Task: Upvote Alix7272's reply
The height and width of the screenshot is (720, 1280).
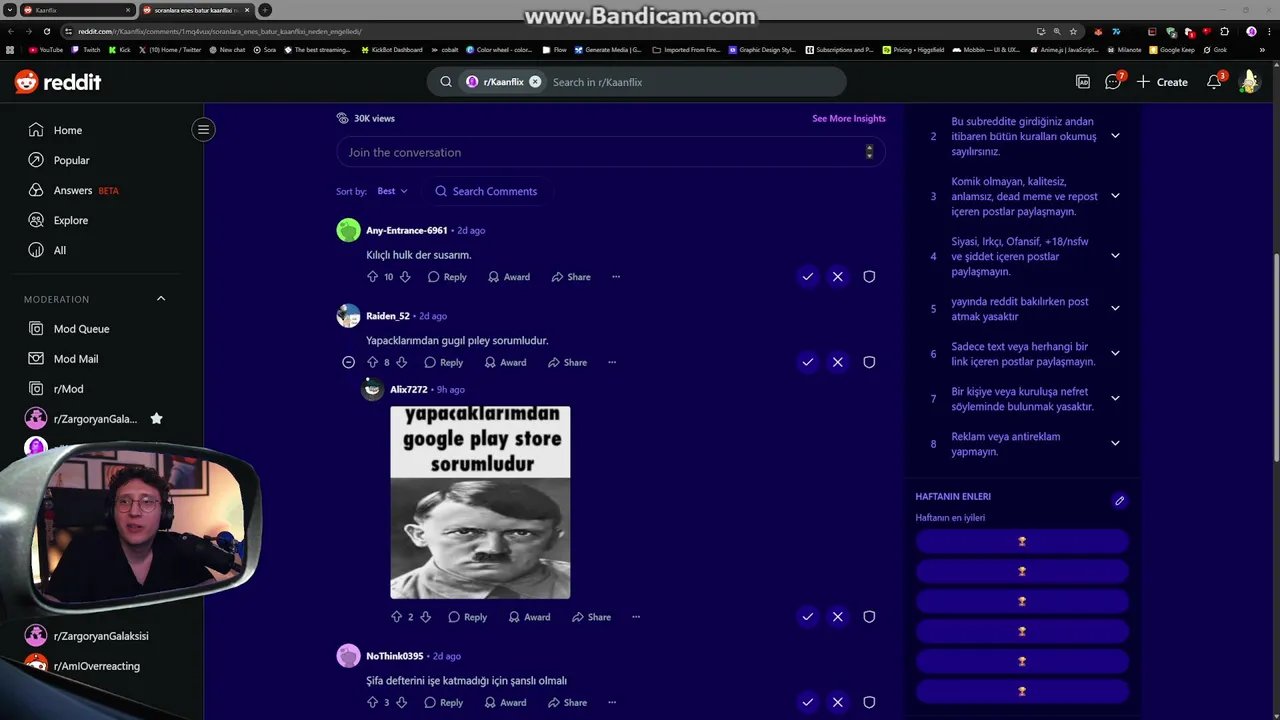Action: point(396,617)
